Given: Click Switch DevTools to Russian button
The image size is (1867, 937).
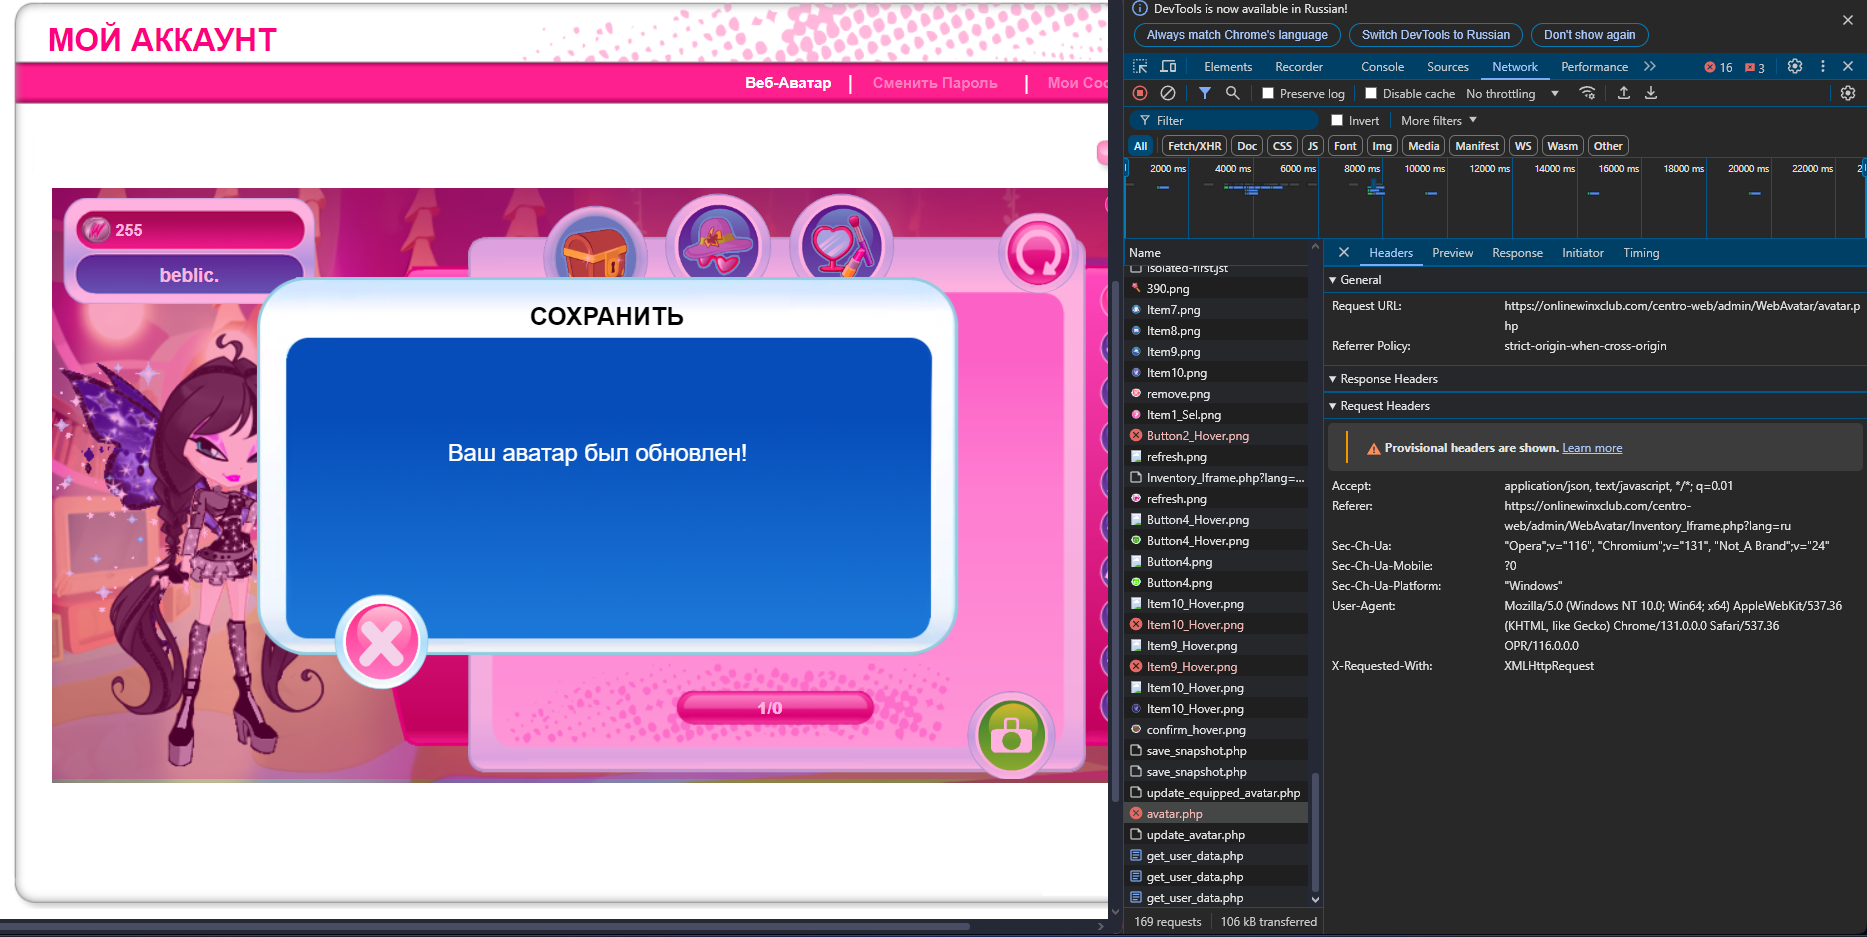Looking at the screenshot, I should coord(1436,35).
